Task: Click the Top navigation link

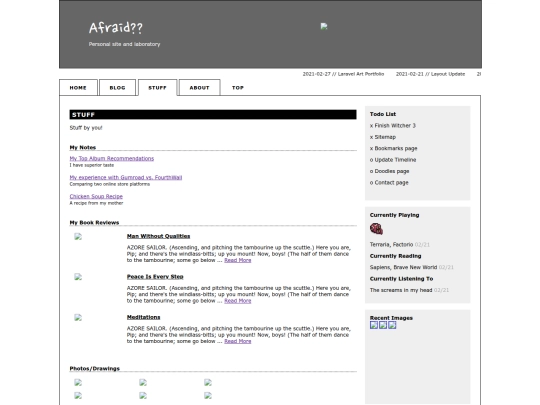Action: (238, 87)
